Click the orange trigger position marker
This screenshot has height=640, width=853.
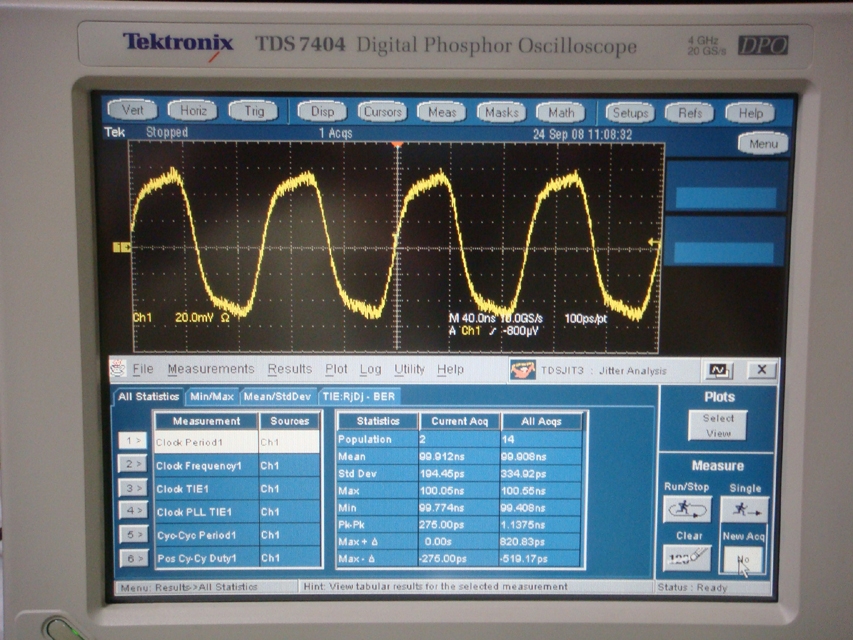tap(398, 145)
